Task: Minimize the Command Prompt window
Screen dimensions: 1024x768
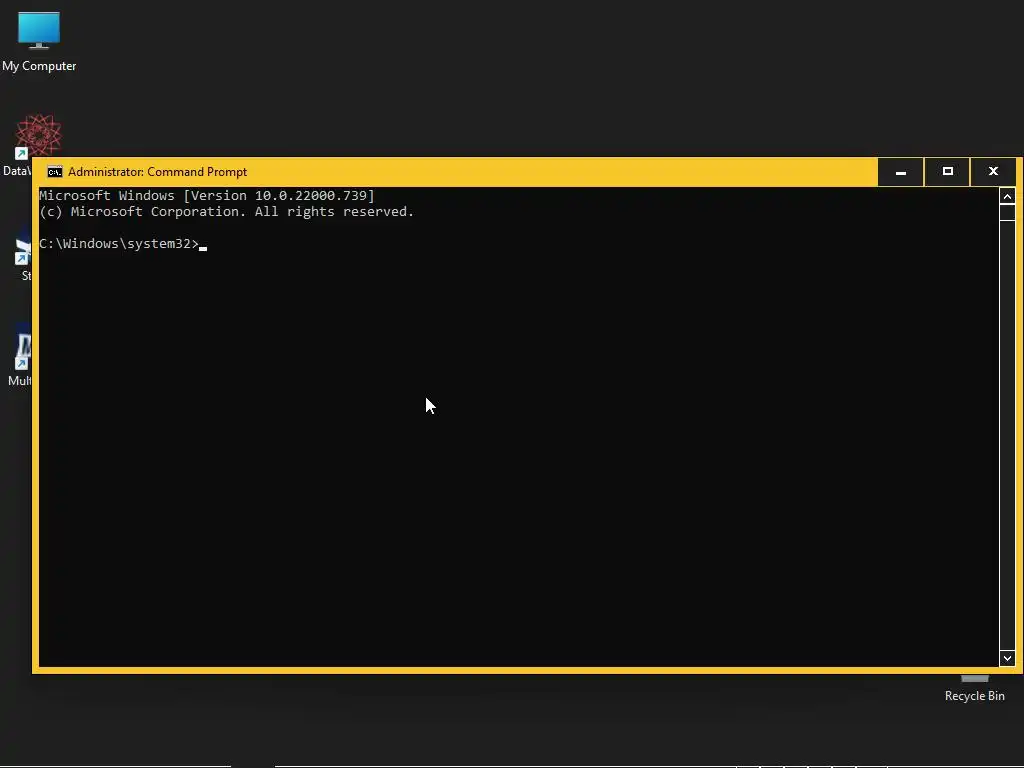Action: click(901, 172)
